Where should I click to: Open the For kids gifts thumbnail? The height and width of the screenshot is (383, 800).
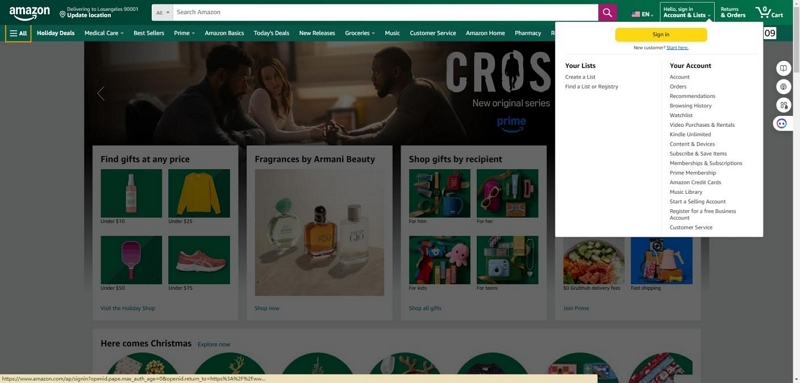coord(439,260)
